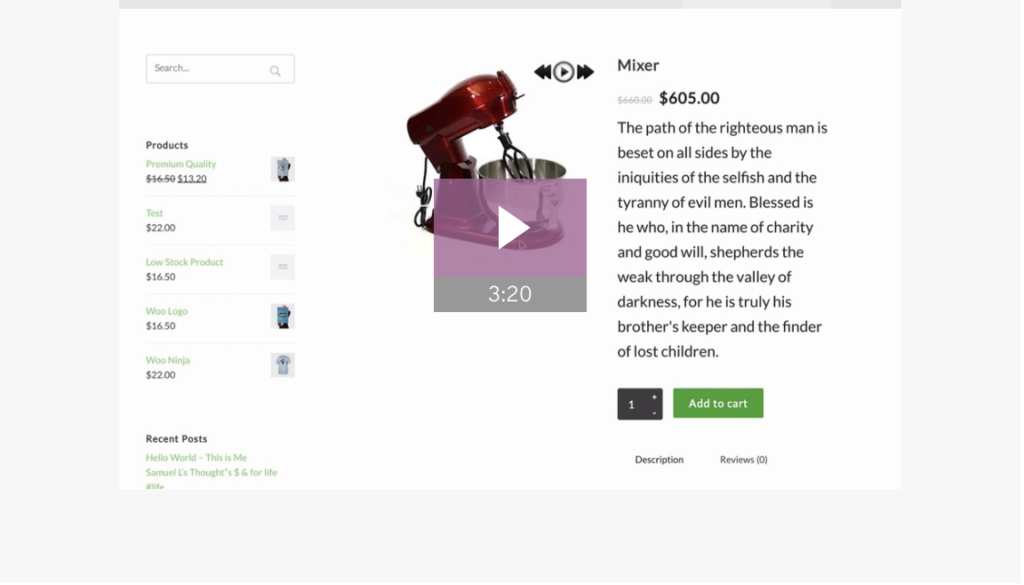
Task: Click the search magnifier icon
Action: point(276,71)
